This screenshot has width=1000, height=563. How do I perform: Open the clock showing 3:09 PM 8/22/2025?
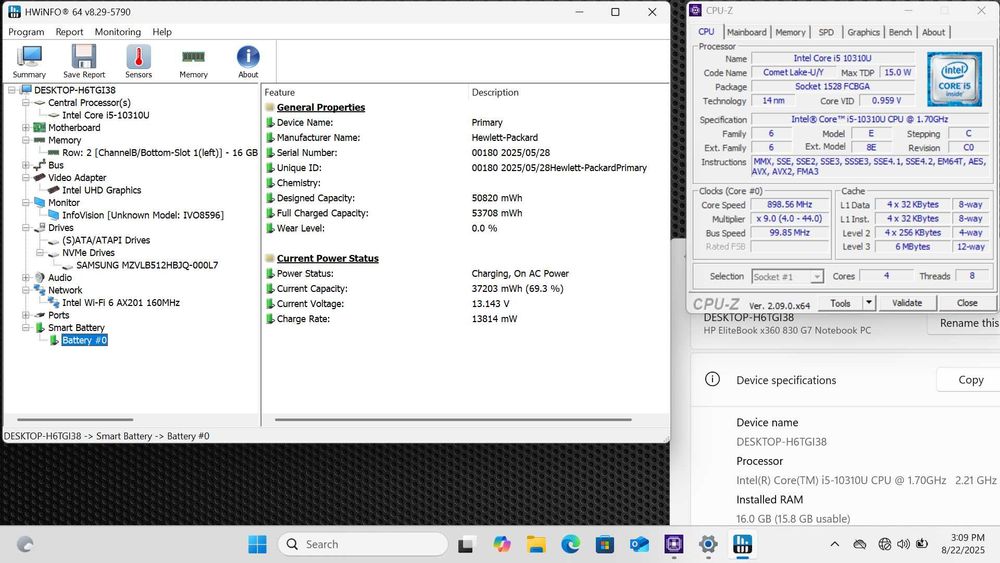coord(963,544)
